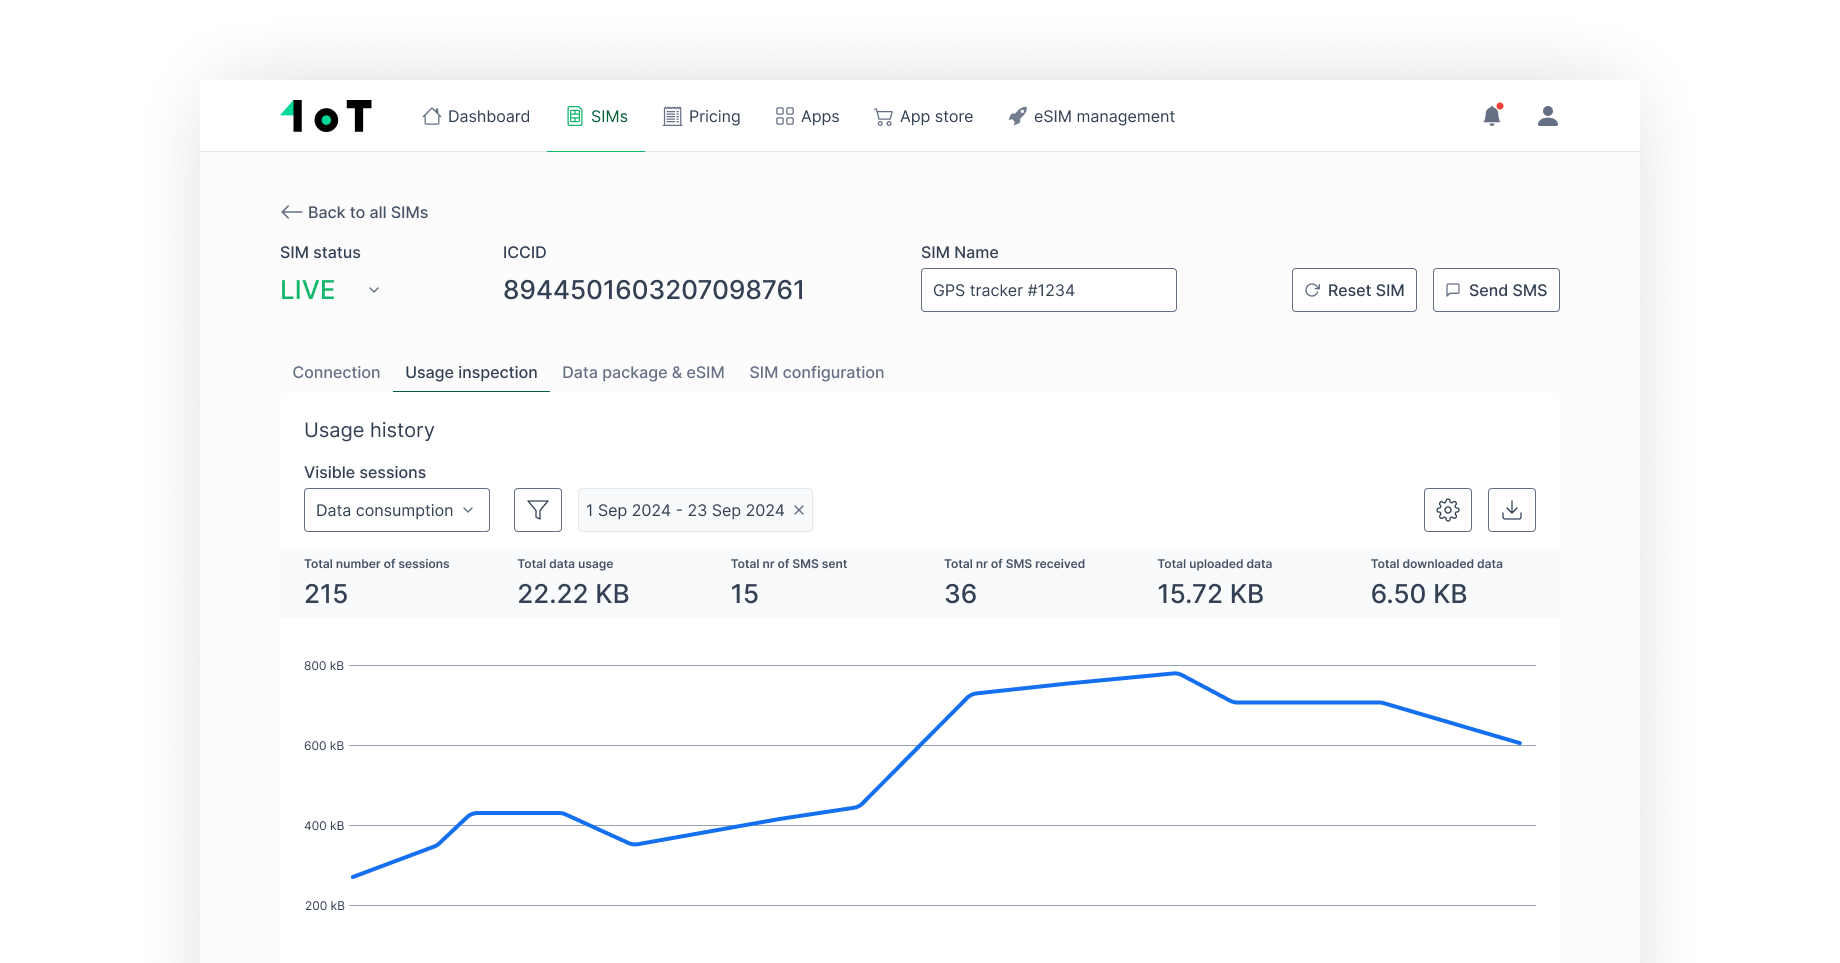Image resolution: width=1840 pixels, height=963 pixels.
Task: Switch to the Connection tab
Action: [x=336, y=372]
